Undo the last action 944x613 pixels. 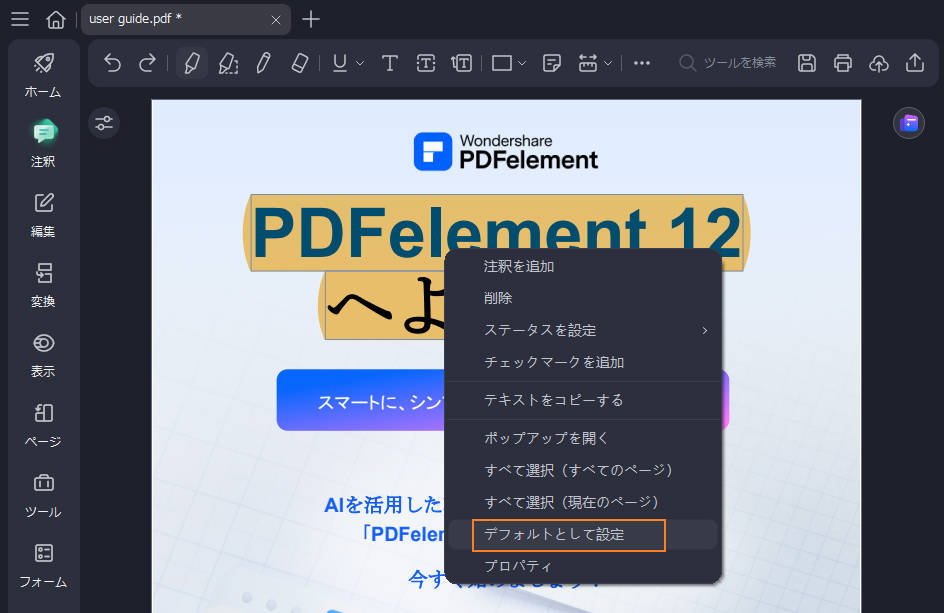111,62
